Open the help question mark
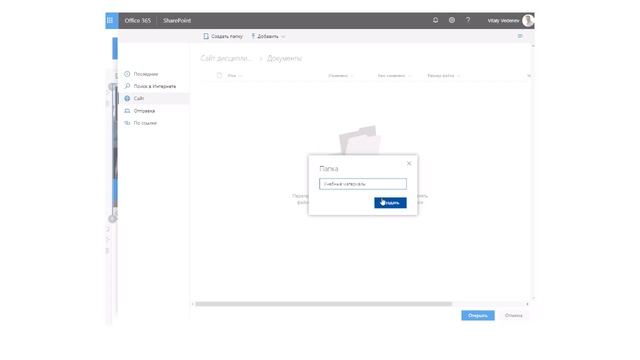This screenshot has width=640, height=360. 468,20
